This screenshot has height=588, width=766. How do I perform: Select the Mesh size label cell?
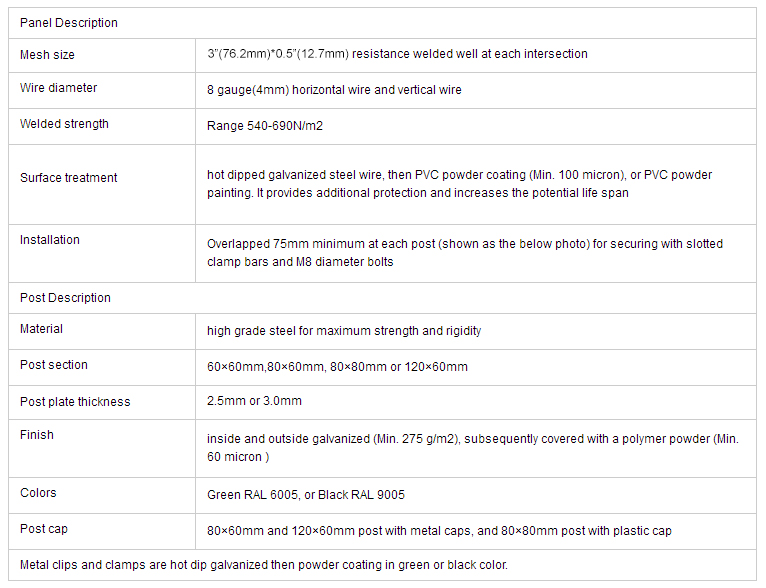click(x=102, y=55)
